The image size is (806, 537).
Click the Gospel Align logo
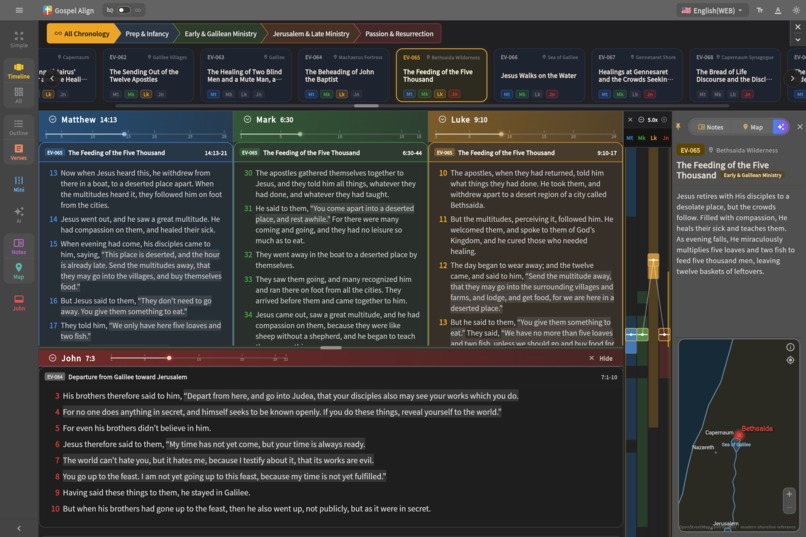(68, 10)
